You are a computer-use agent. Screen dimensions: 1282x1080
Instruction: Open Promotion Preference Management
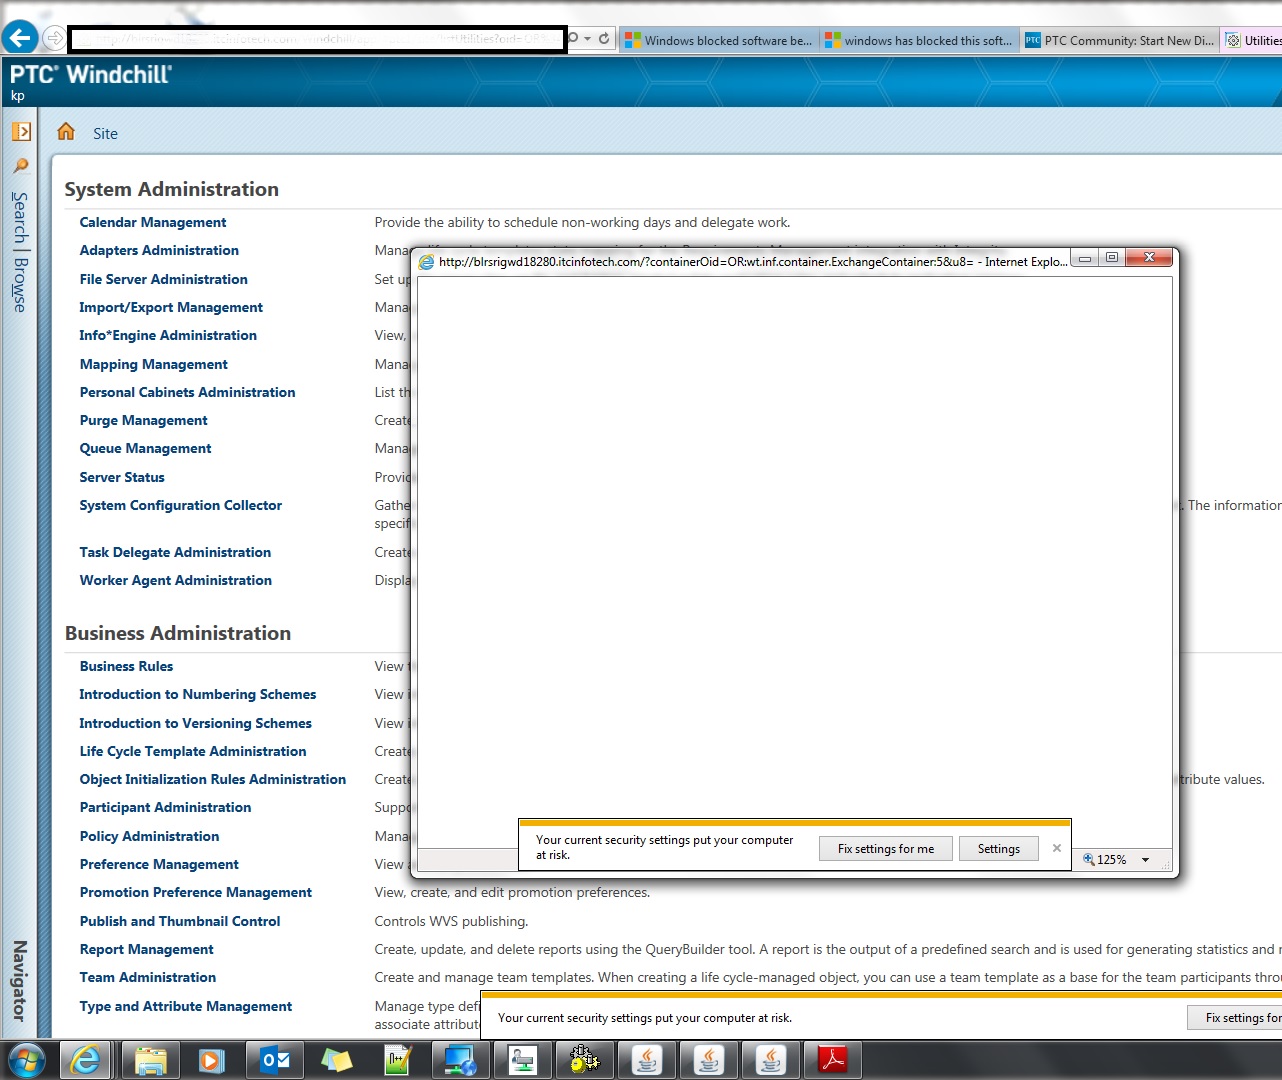point(196,892)
